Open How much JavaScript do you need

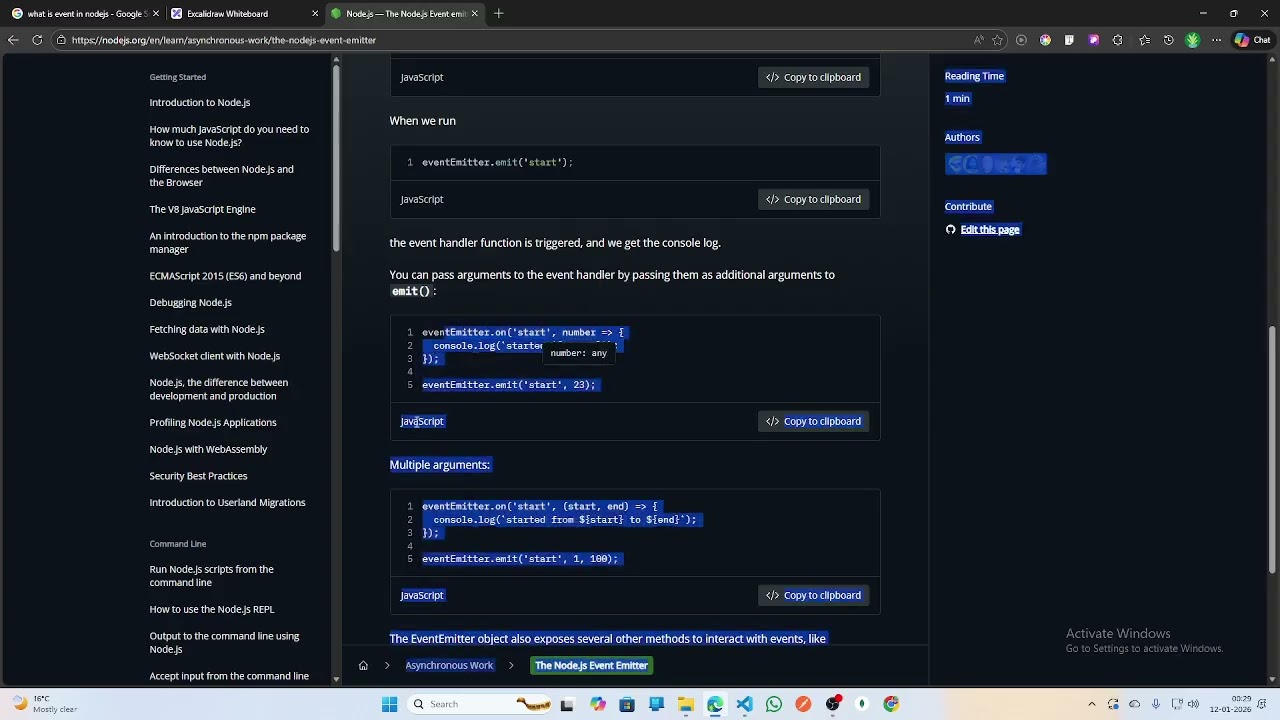click(x=229, y=136)
